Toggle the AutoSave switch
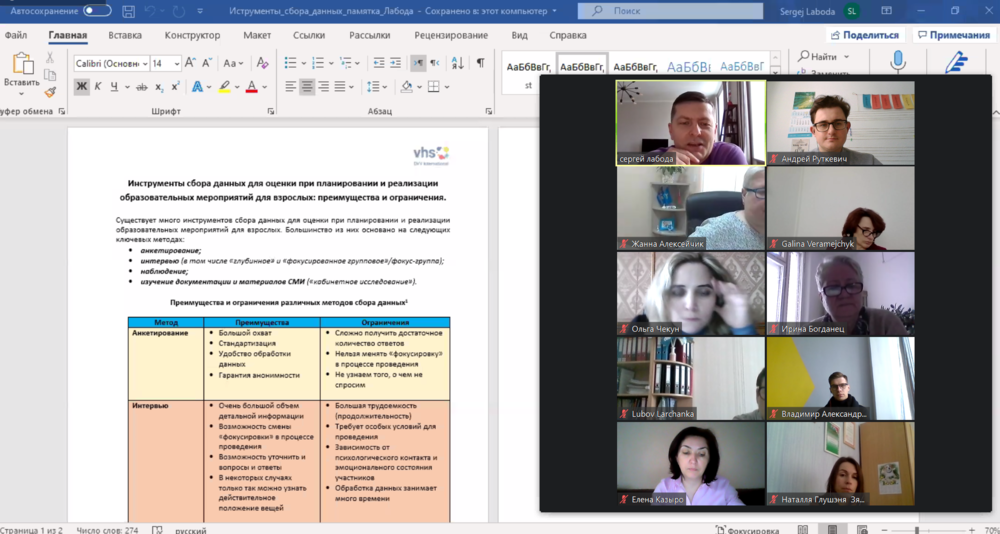Image resolution: width=1000 pixels, height=534 pixels. 97,11
